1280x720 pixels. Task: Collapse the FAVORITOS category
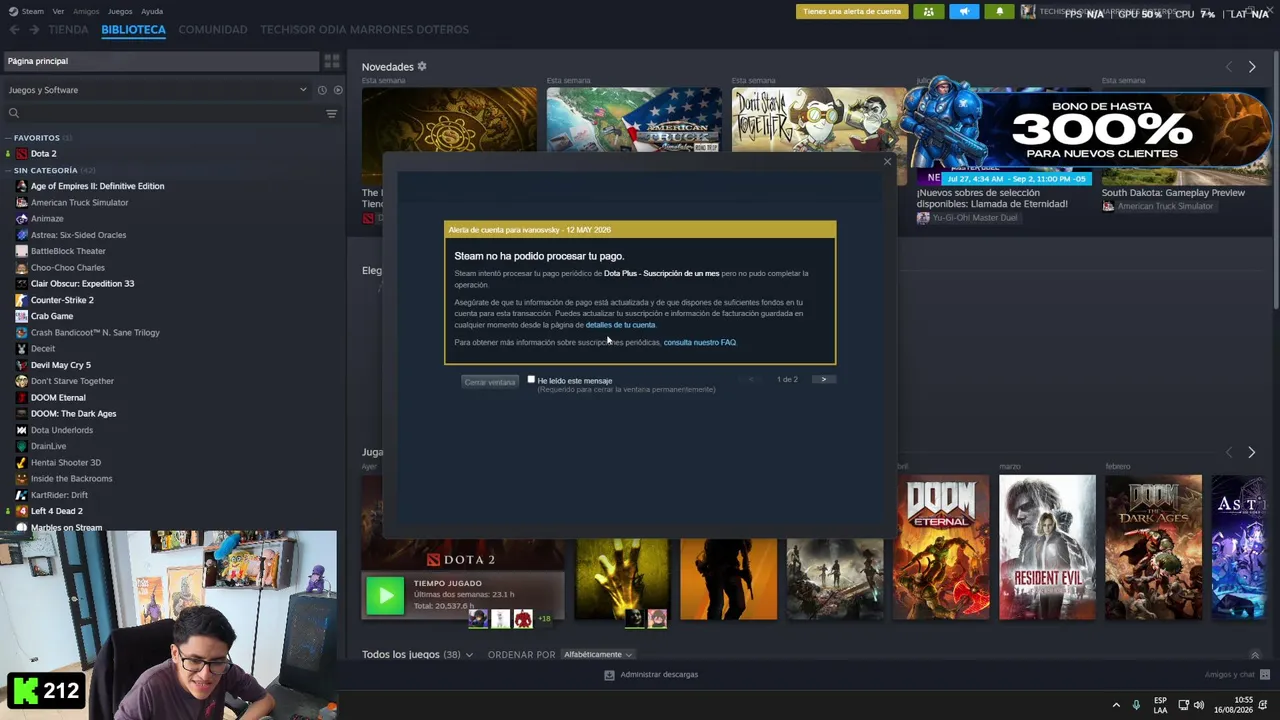tap(37, 138)
